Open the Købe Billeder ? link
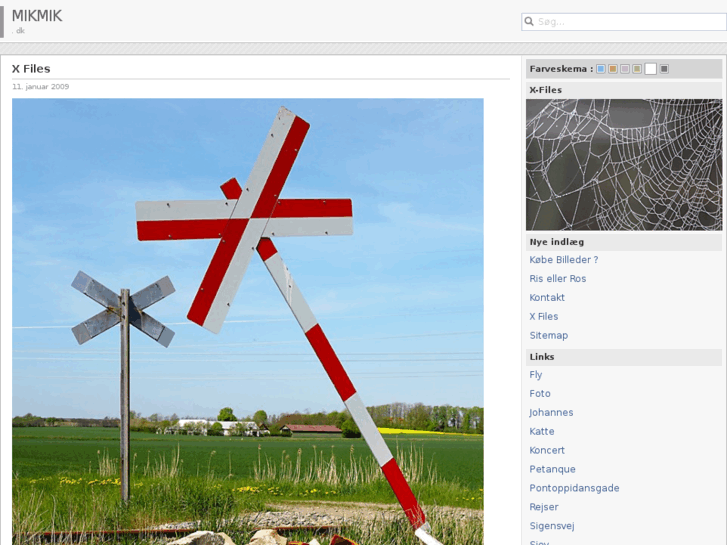Viewport: 727px width, 545px height. point(564,260)
